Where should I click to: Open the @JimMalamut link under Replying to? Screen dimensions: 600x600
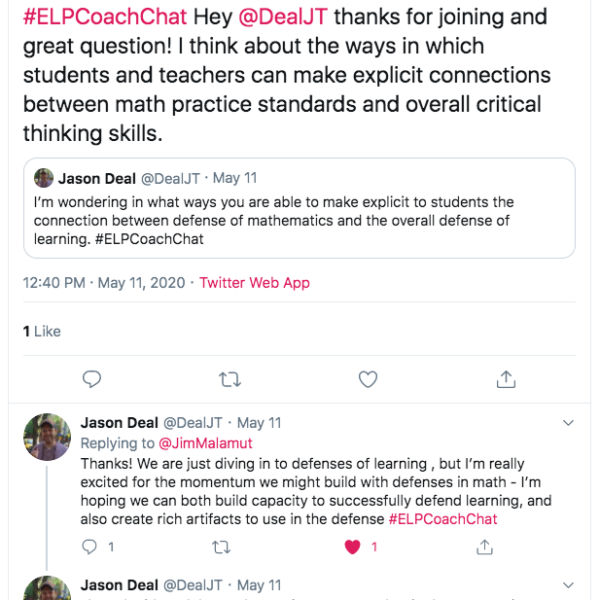[205, 443]
